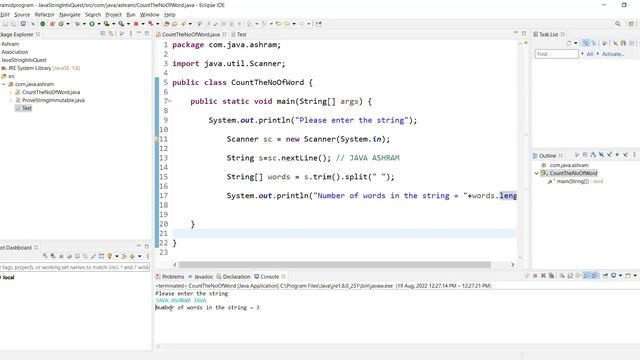Screen dimensions: 640x360
Task: Open the New Task dropdown arrow in Task List
Action: tap(576, 43)
